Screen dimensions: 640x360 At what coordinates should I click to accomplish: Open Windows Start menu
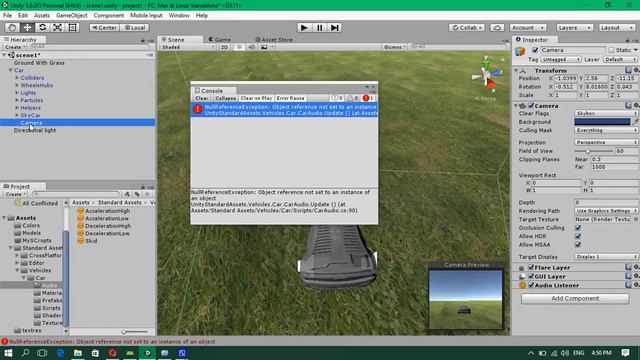coord(8,353)
